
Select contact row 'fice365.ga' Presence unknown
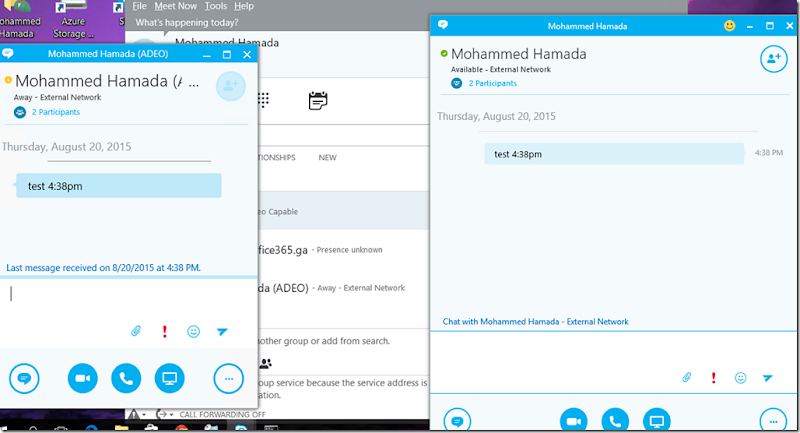point(343,250)
